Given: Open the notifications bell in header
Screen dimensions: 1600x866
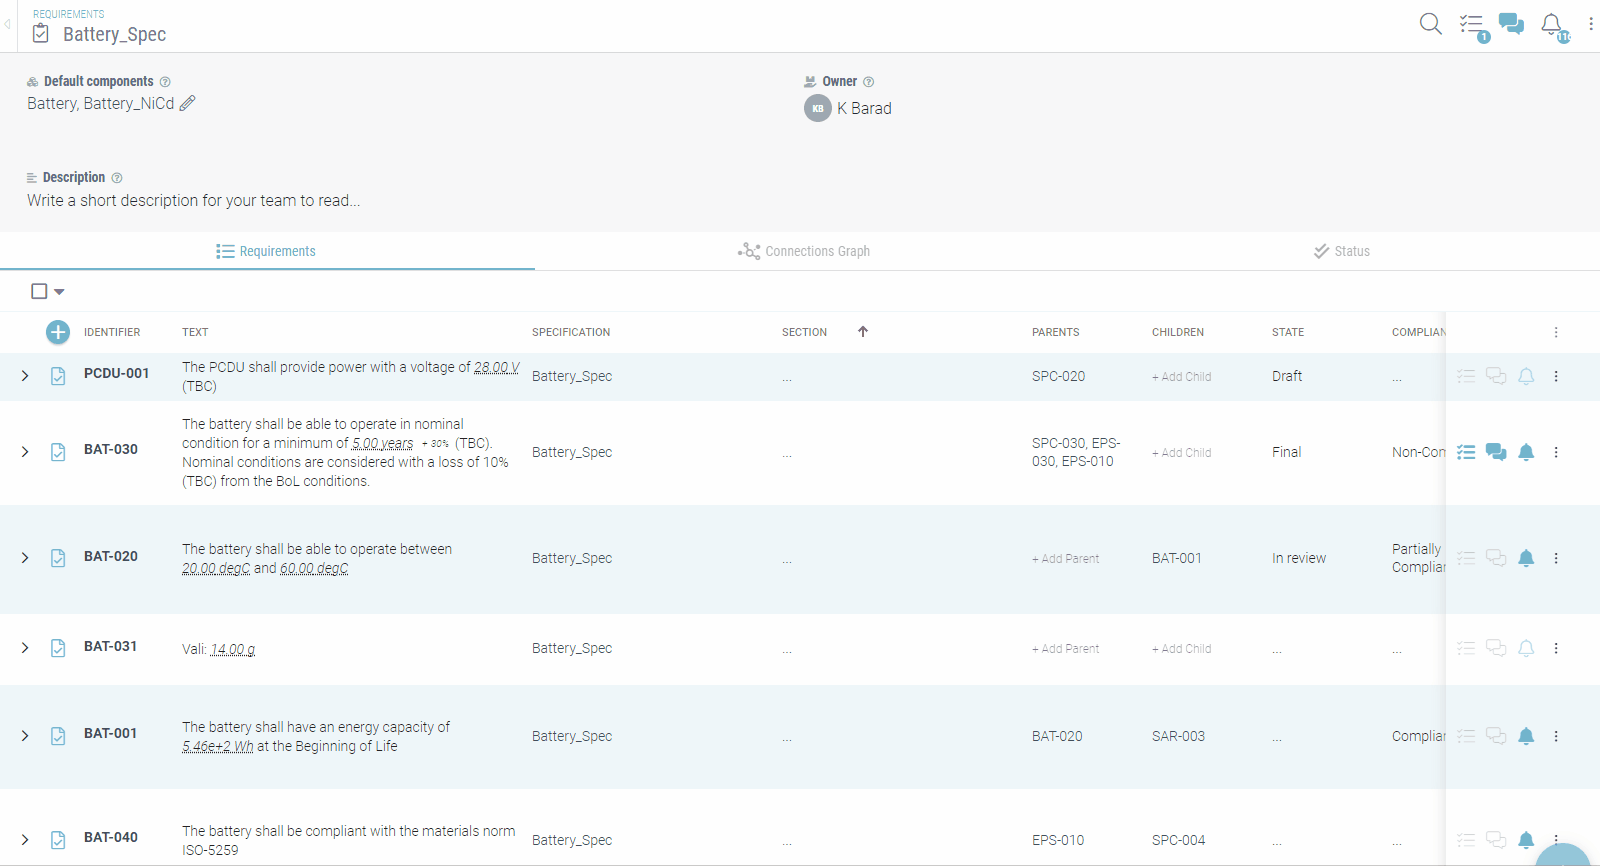Looking at the screenshot, I should coord(1551,24).
